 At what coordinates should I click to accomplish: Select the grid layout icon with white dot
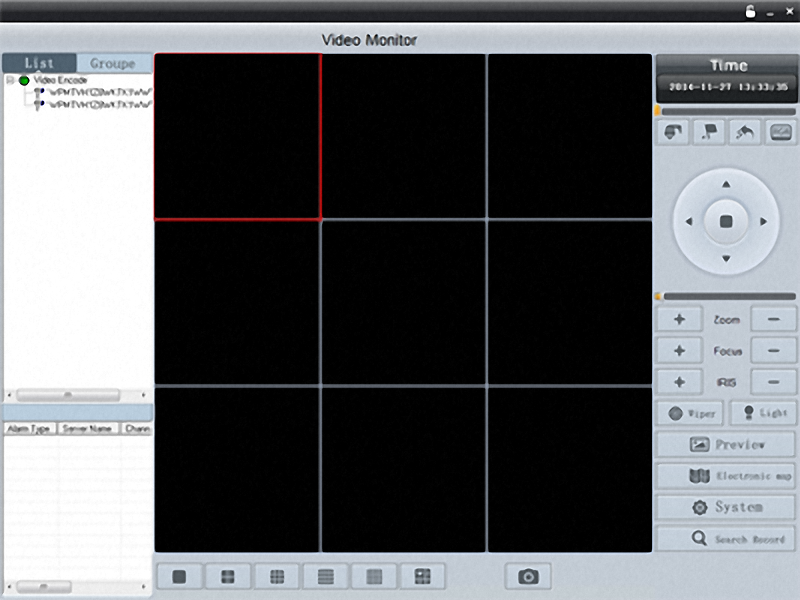(422, 577)
